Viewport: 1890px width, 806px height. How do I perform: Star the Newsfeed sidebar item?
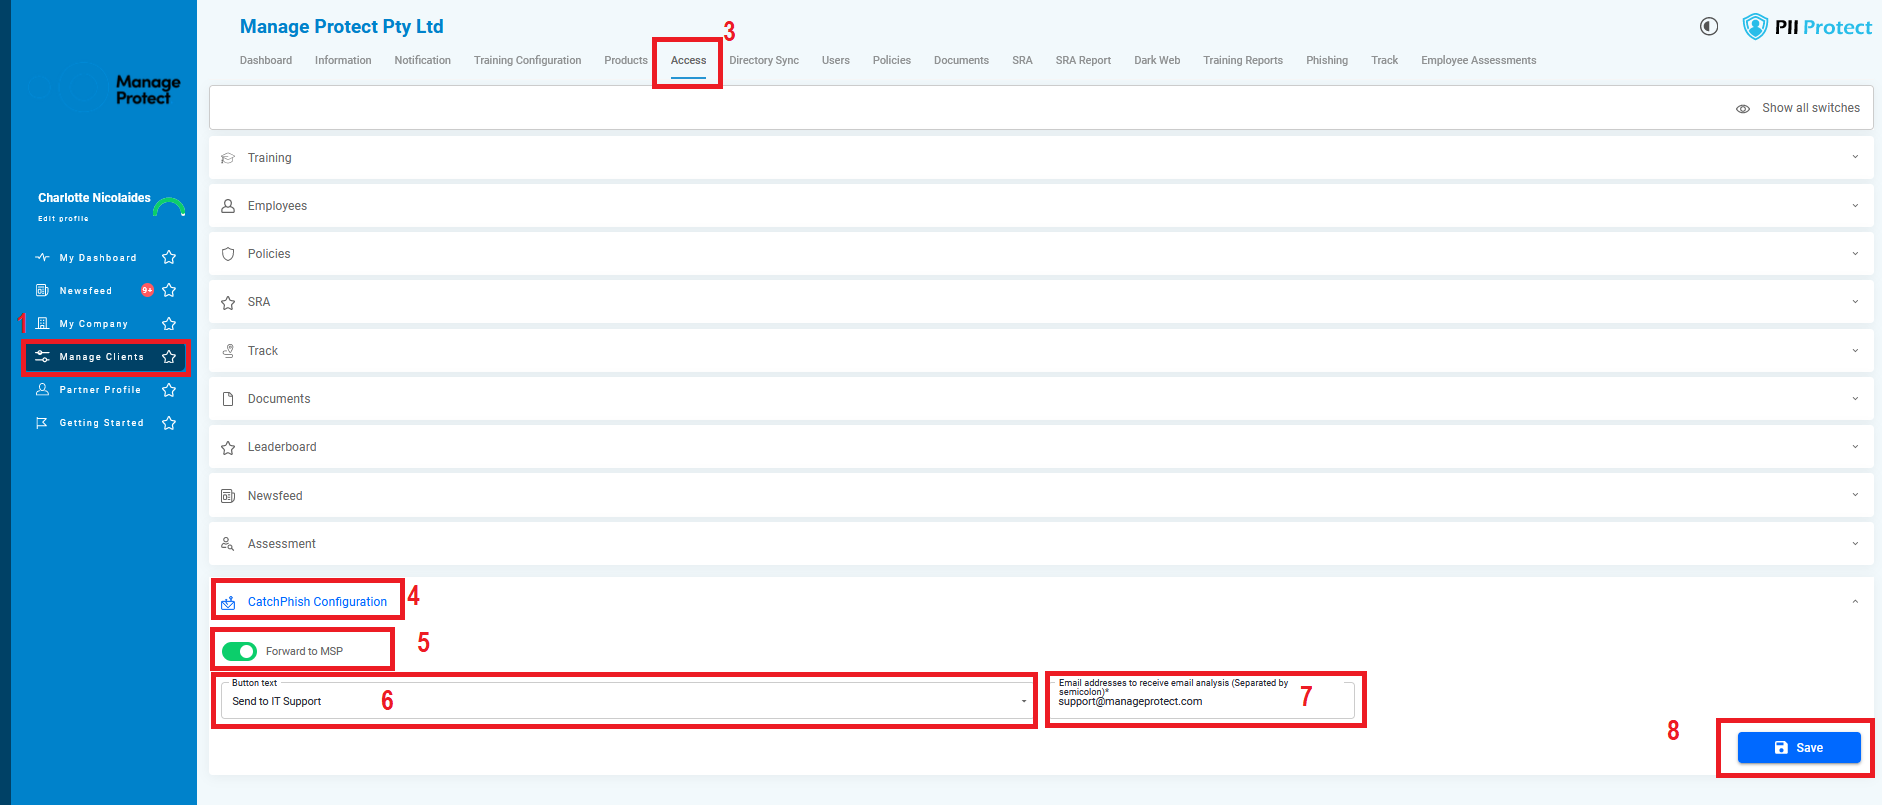pyautogui.click(x=169, y=291)
